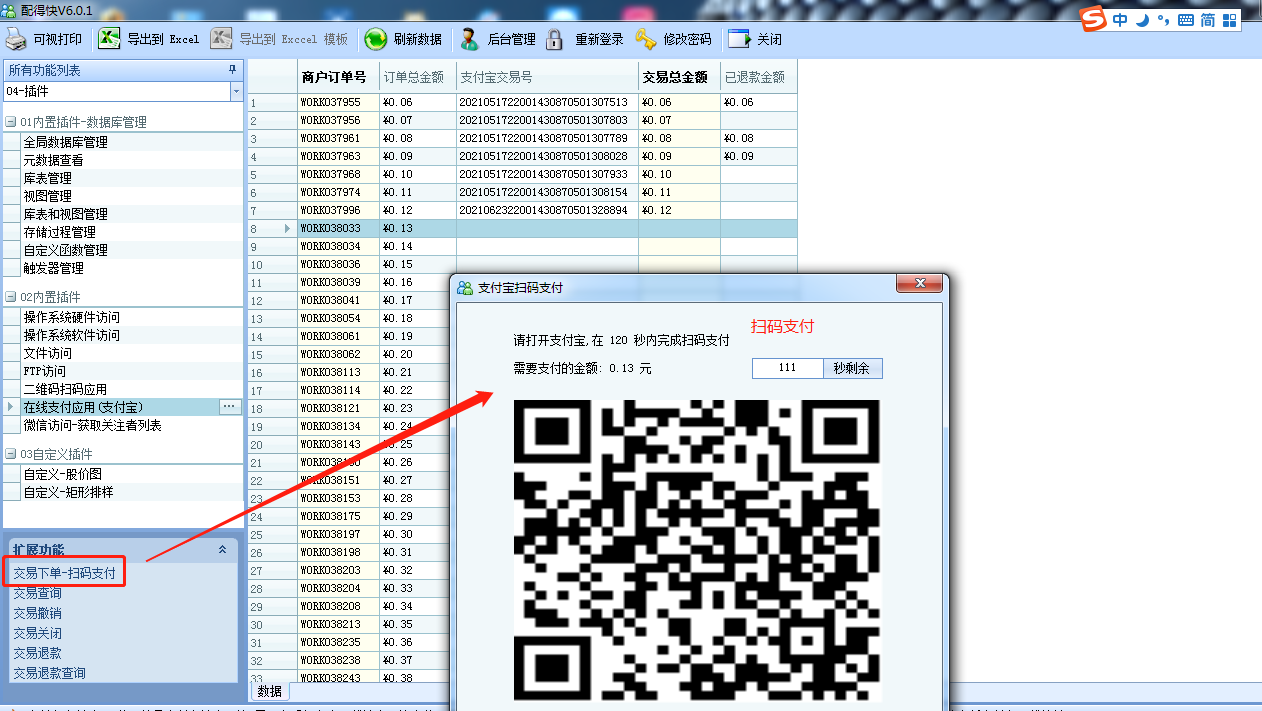Click the 交易退款查询 link
1262x711 pixels.
point(49,673)
